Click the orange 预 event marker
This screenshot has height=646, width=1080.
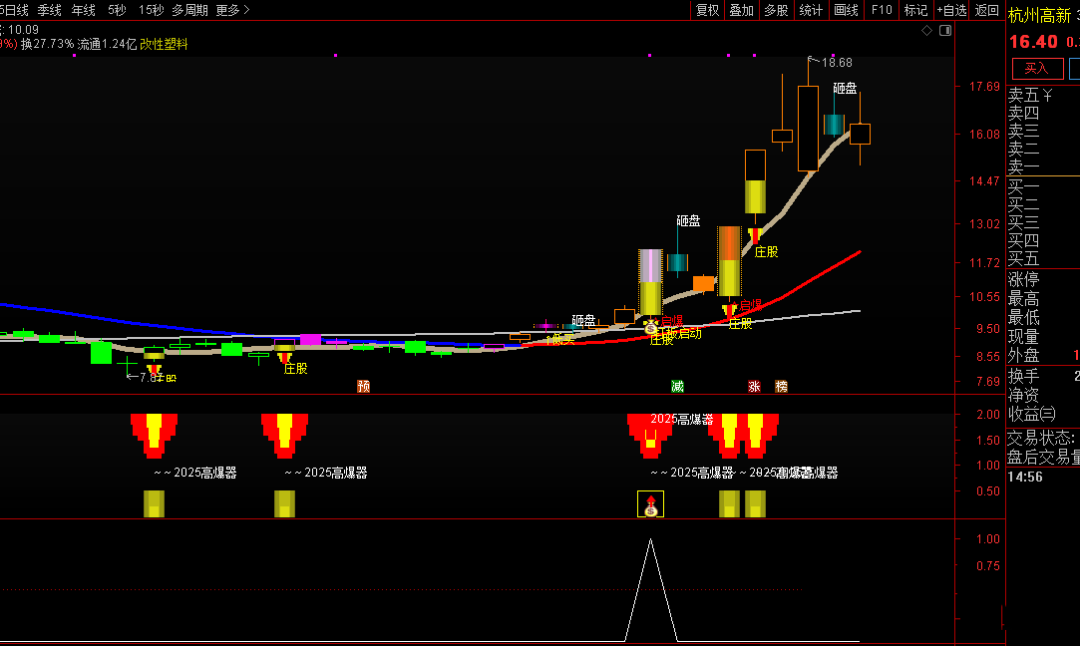point(364,386)
